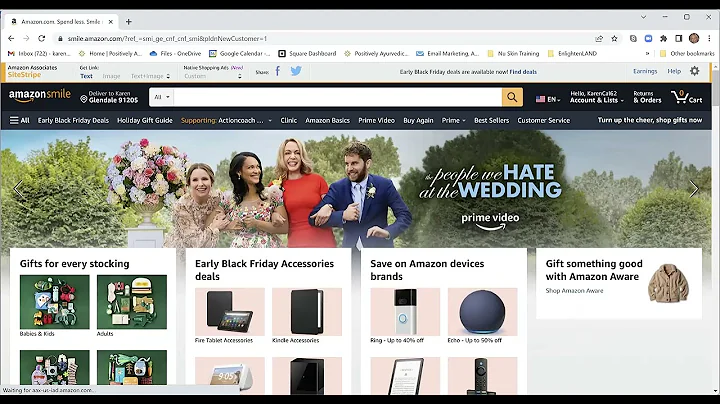The width and height of the screenshot is (720, 404).
Task: Bookmark this page with star icon
Action: pos(614,39)
